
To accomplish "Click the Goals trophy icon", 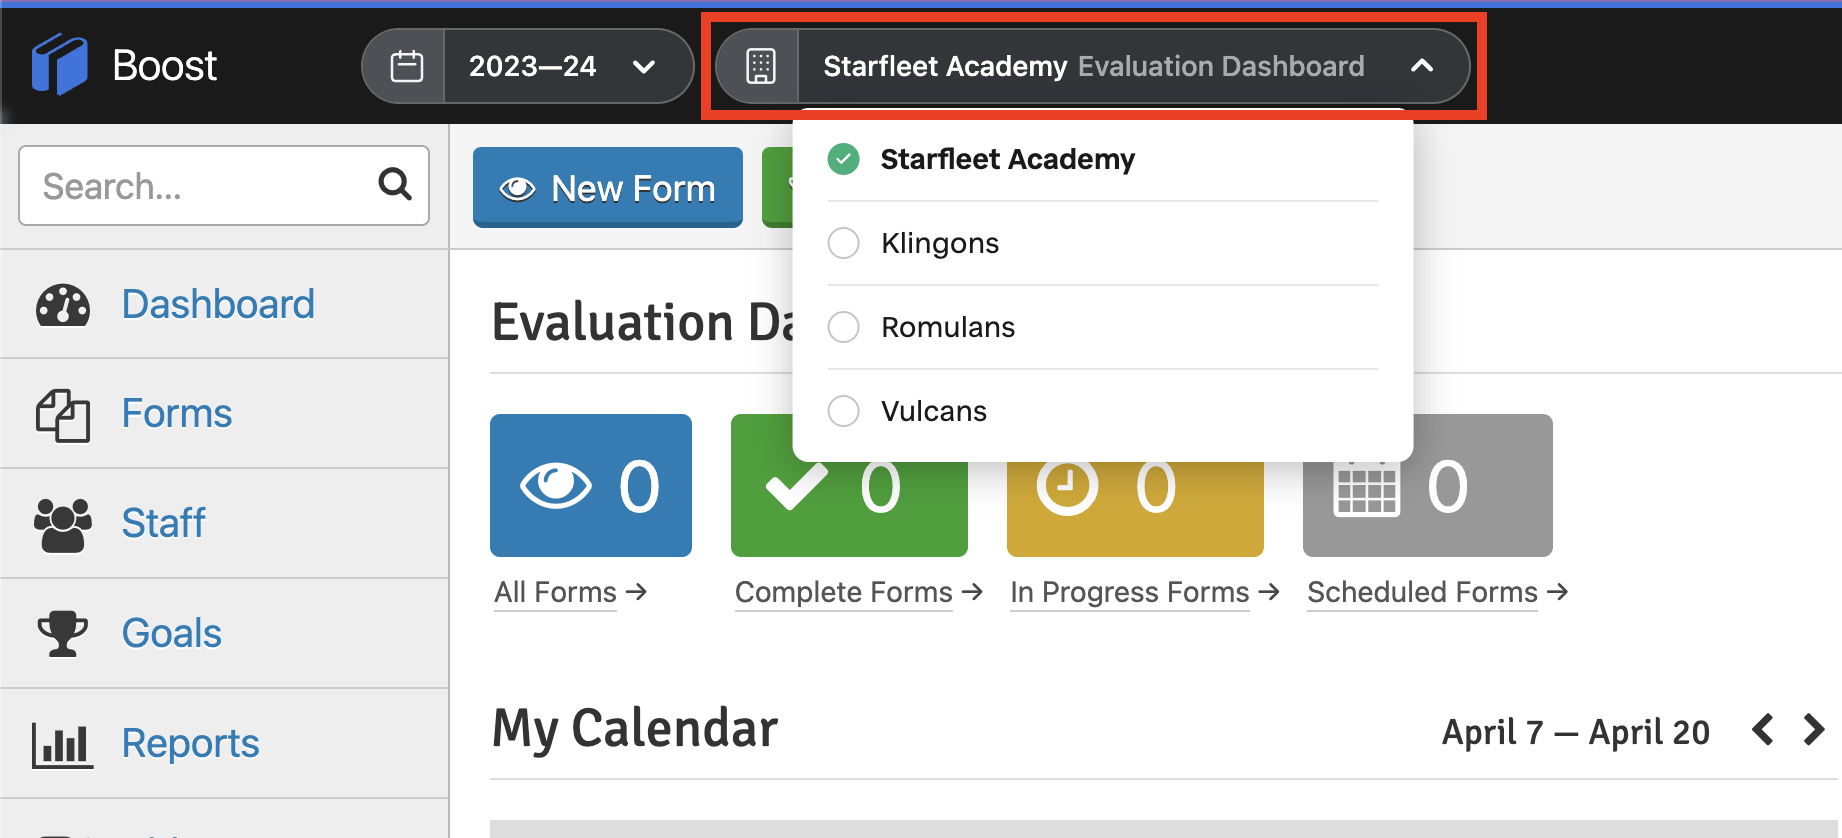I will tap(63, 634).
